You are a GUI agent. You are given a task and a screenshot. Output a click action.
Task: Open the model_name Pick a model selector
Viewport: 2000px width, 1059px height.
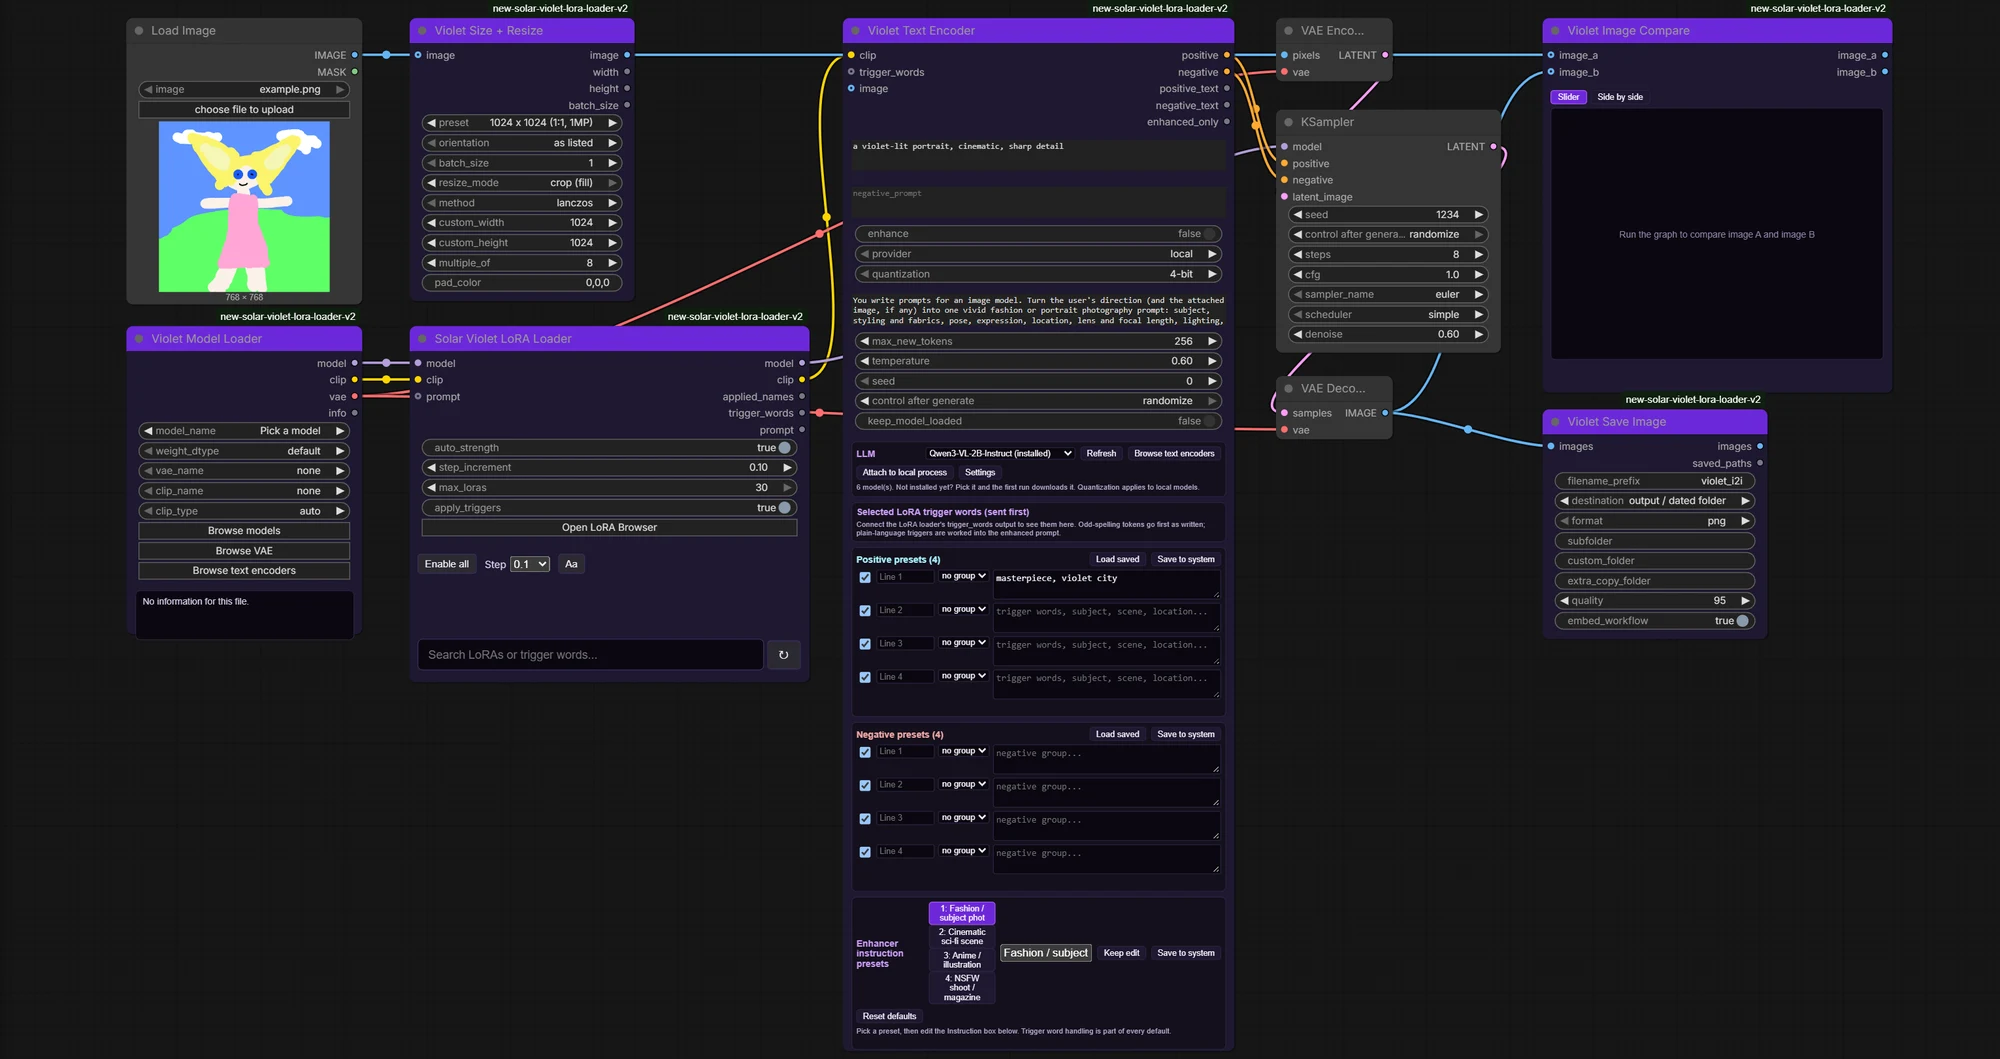point(244,431)
